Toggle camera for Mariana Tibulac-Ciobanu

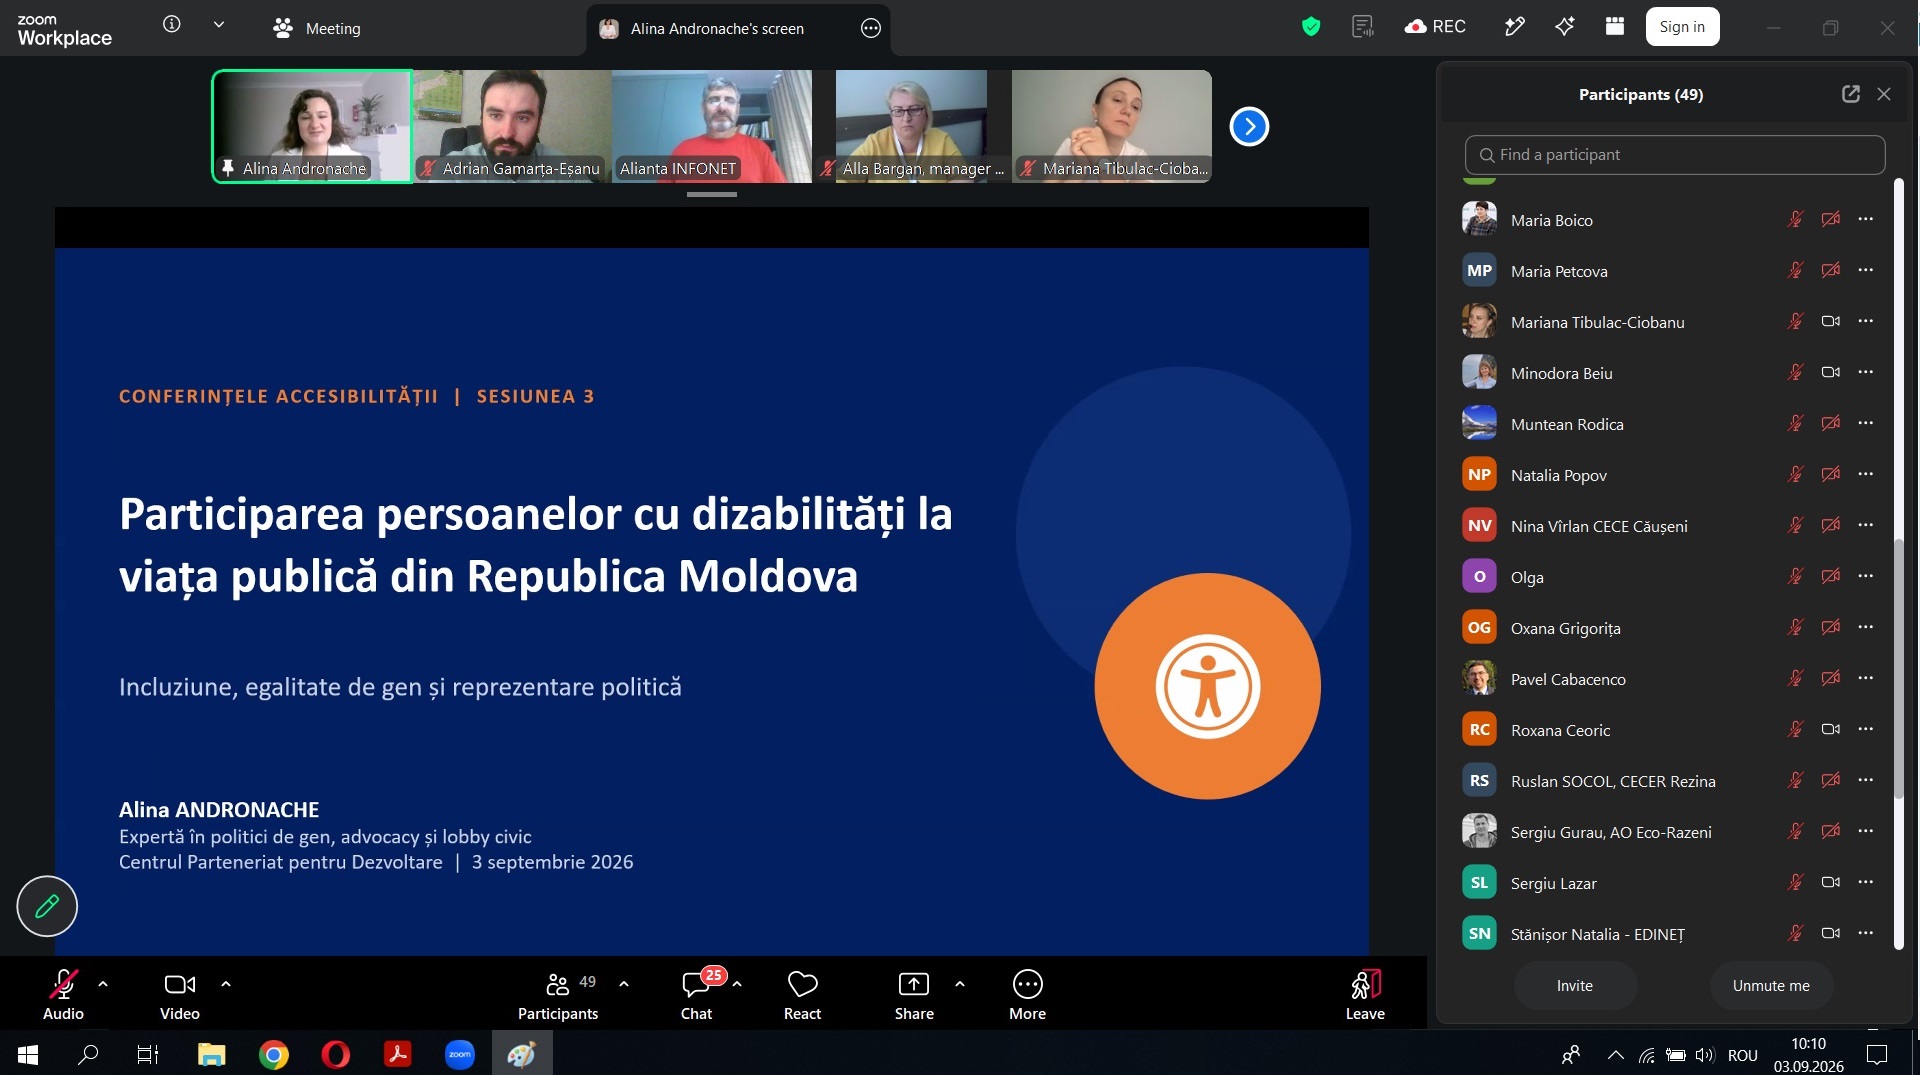coord(1831,321)
